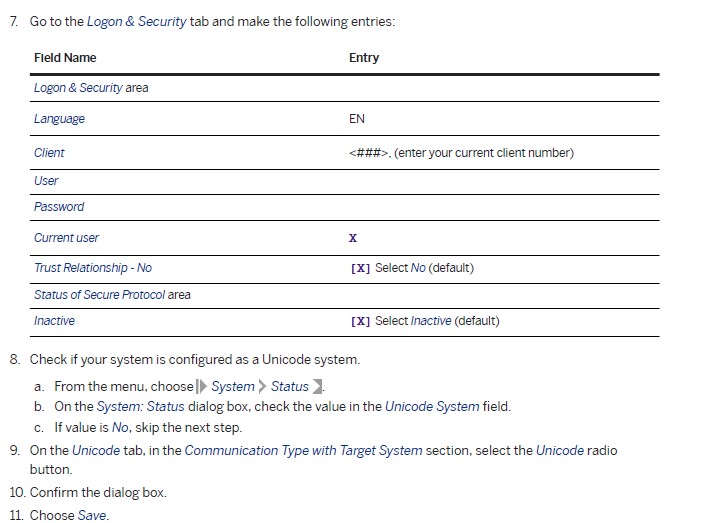Click the Status of Secure Protocol area label

112,295
